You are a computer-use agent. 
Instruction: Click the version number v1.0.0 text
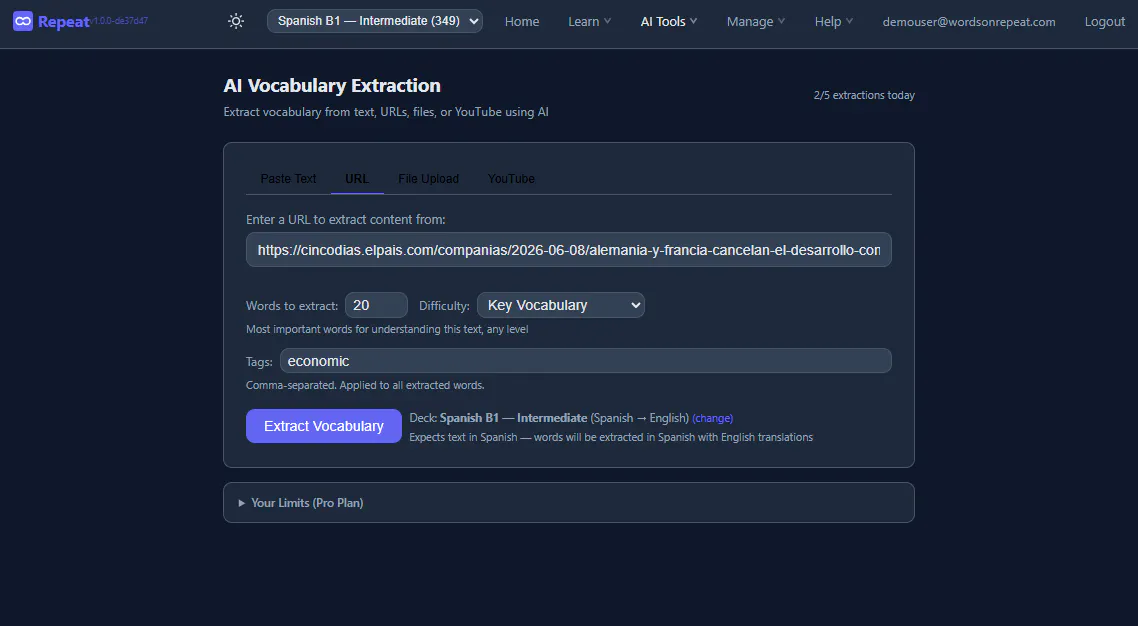pyautogui.click(x=120, y=20)
